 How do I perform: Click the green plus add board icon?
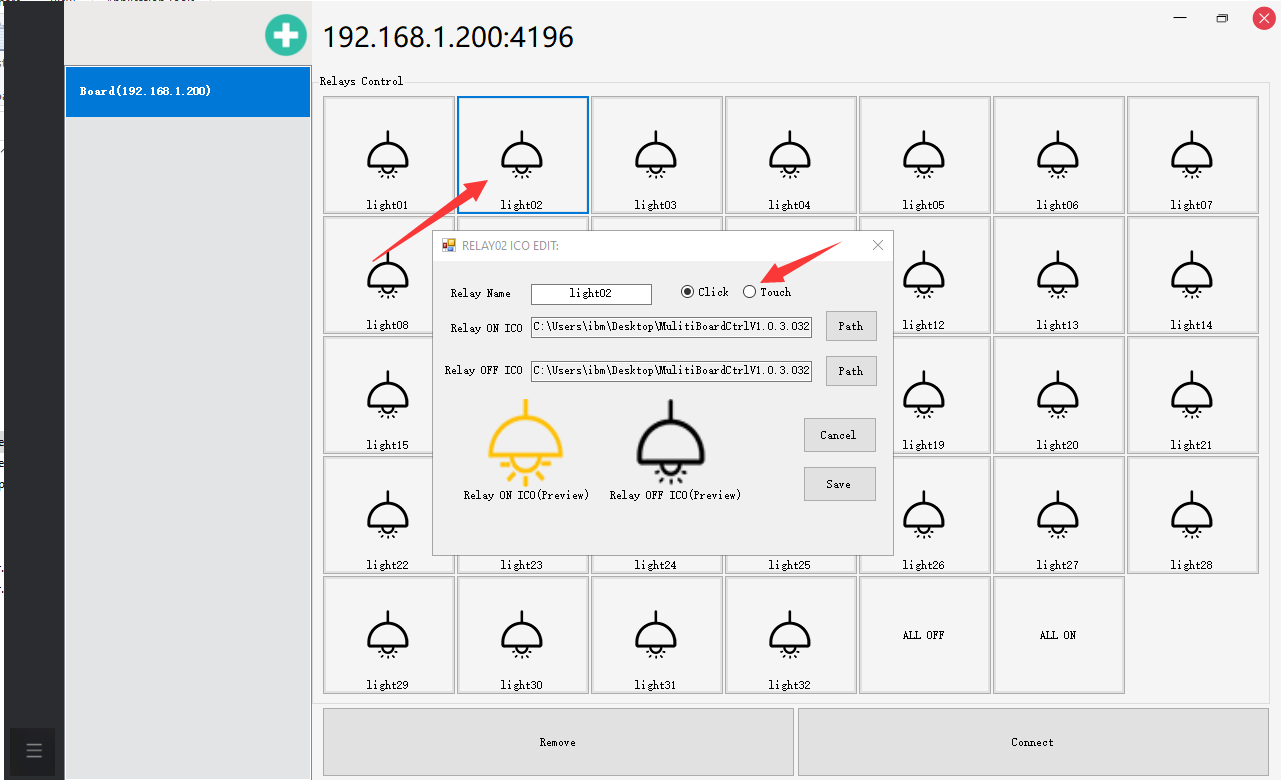pos(285,36)
